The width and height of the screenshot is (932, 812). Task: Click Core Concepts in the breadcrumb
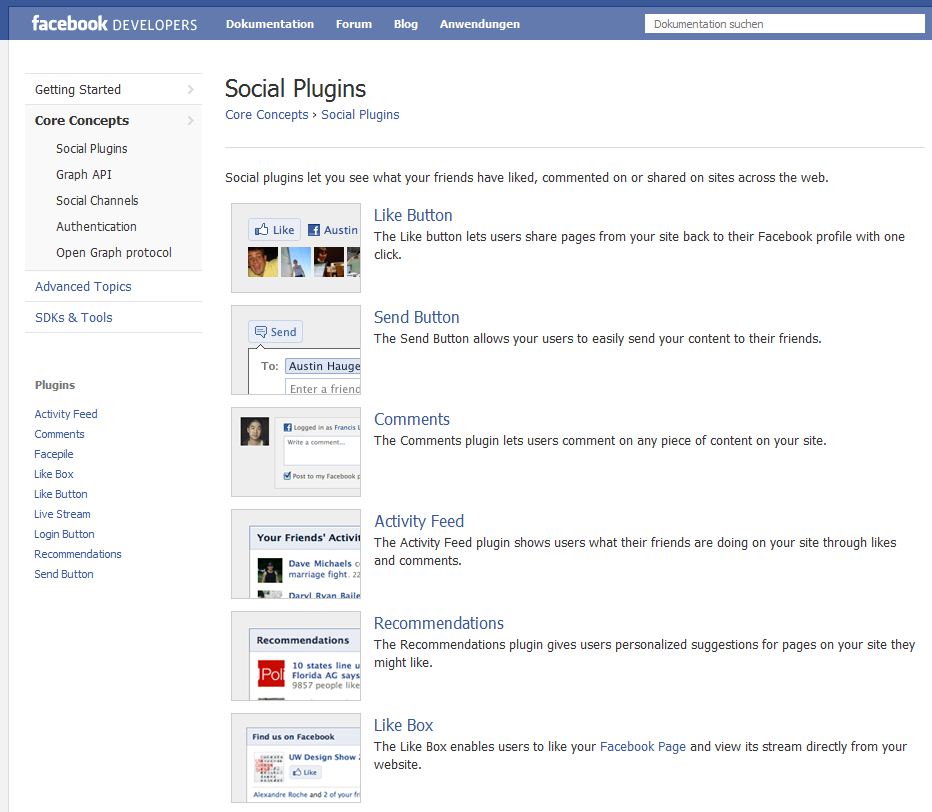click(267, 115)
